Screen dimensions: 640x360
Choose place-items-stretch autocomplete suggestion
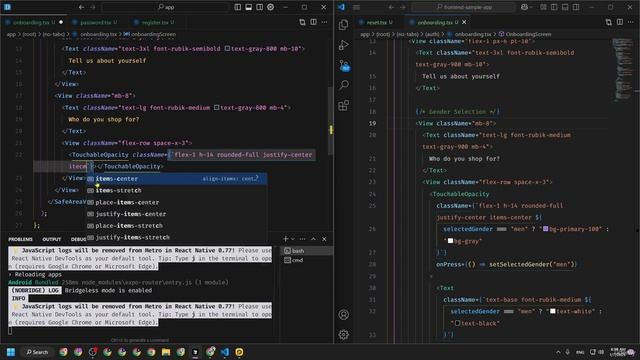(176, 226)
